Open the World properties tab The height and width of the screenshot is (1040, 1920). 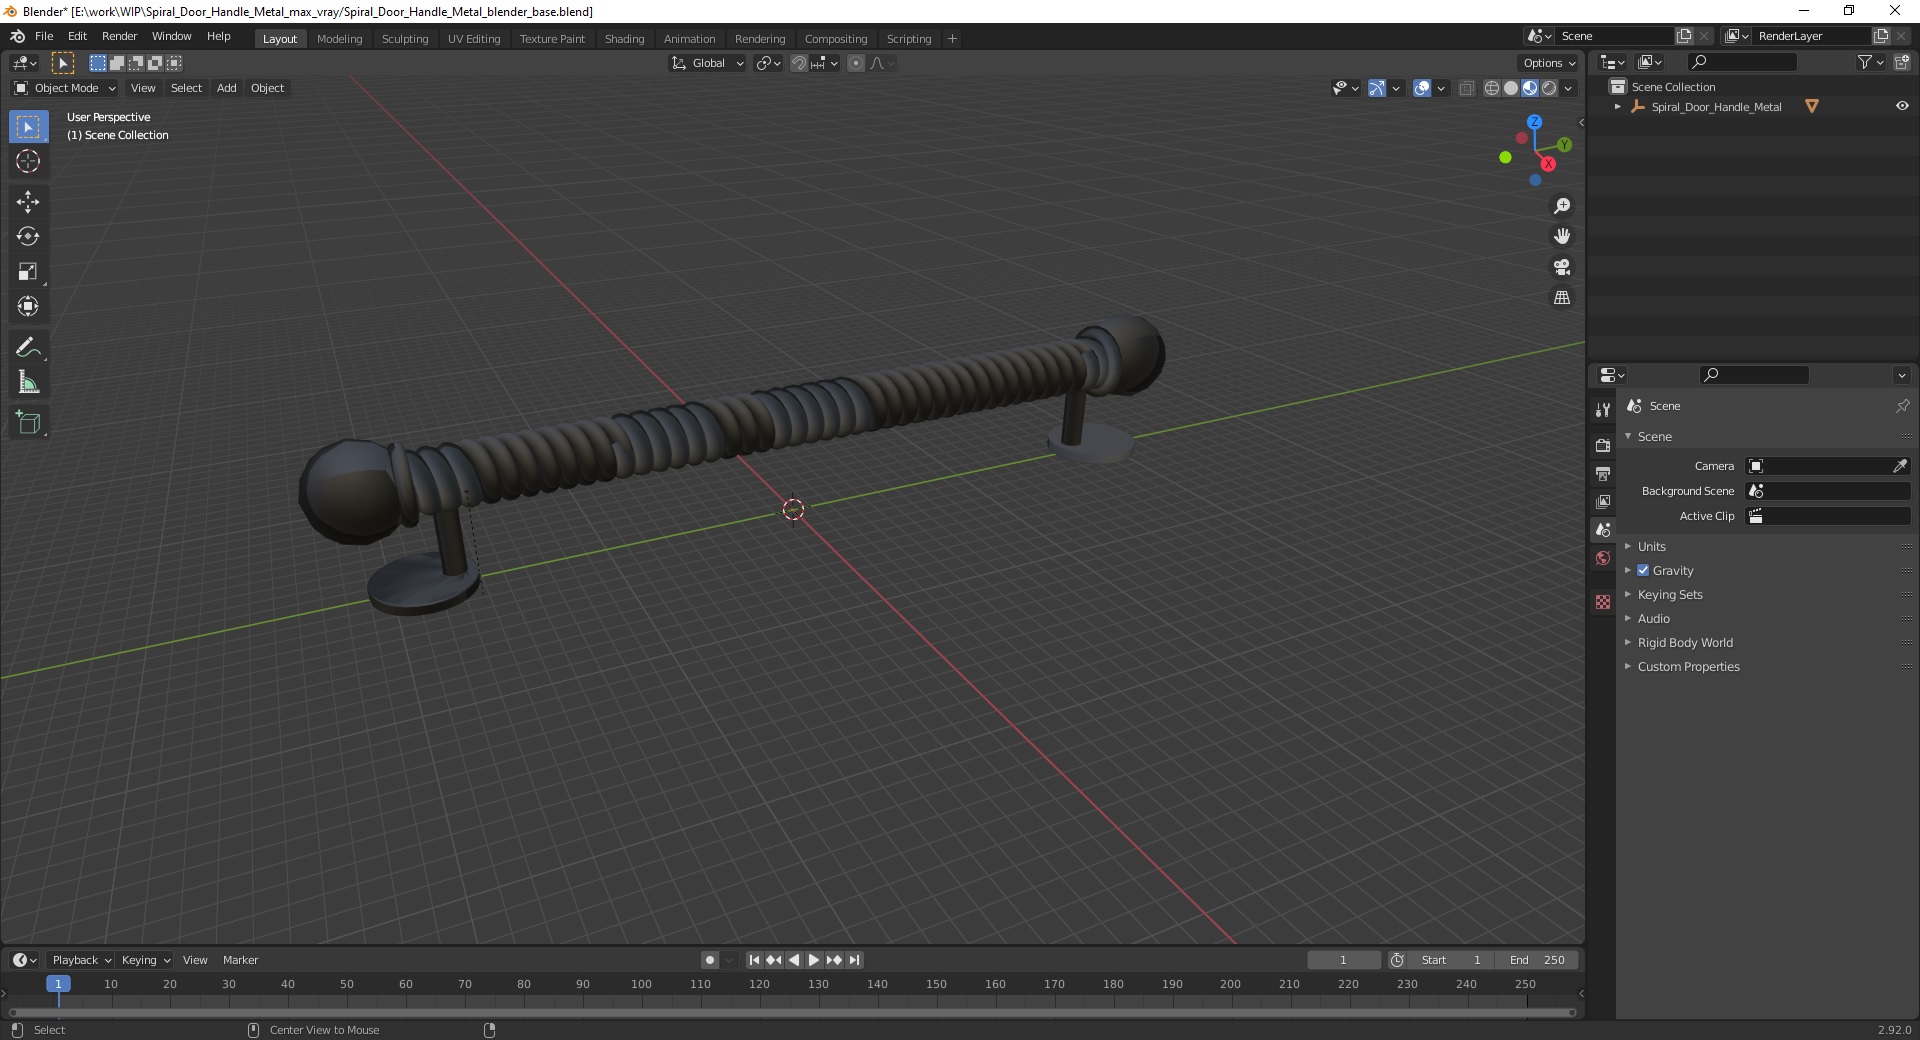tap(1603, 558)
